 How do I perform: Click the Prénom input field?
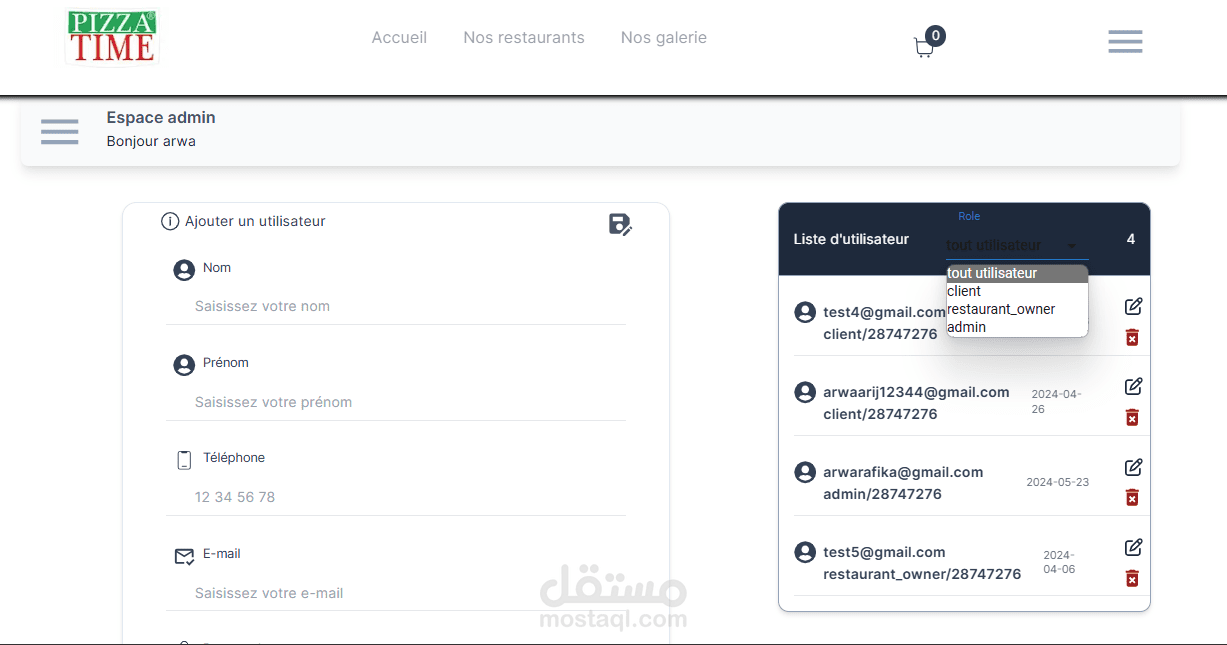point(396,402)
